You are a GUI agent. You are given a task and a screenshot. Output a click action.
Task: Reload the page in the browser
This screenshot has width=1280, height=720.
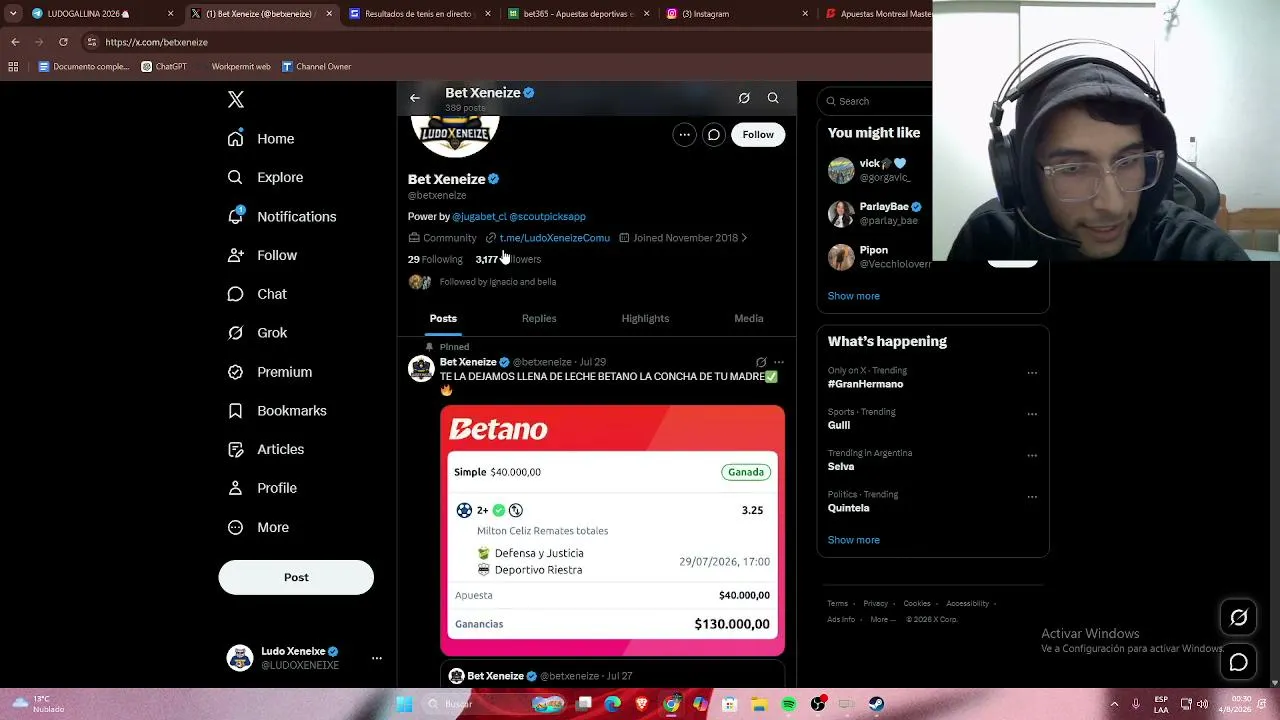pos(63,42)
